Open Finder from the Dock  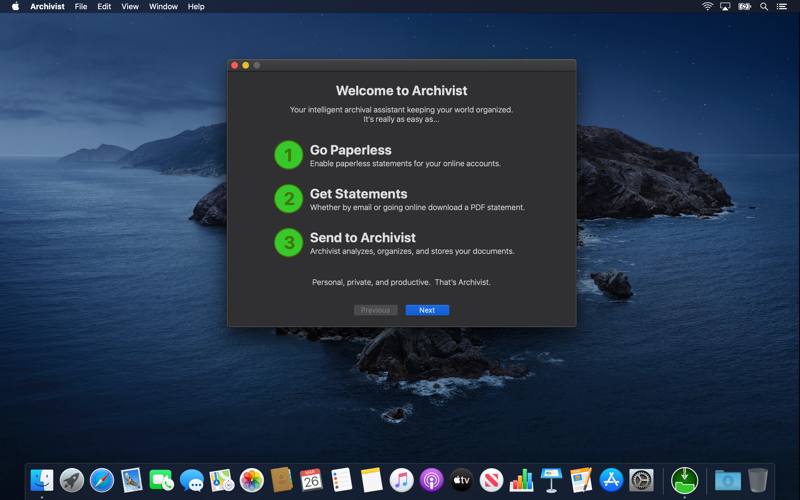tap(42, 480)
